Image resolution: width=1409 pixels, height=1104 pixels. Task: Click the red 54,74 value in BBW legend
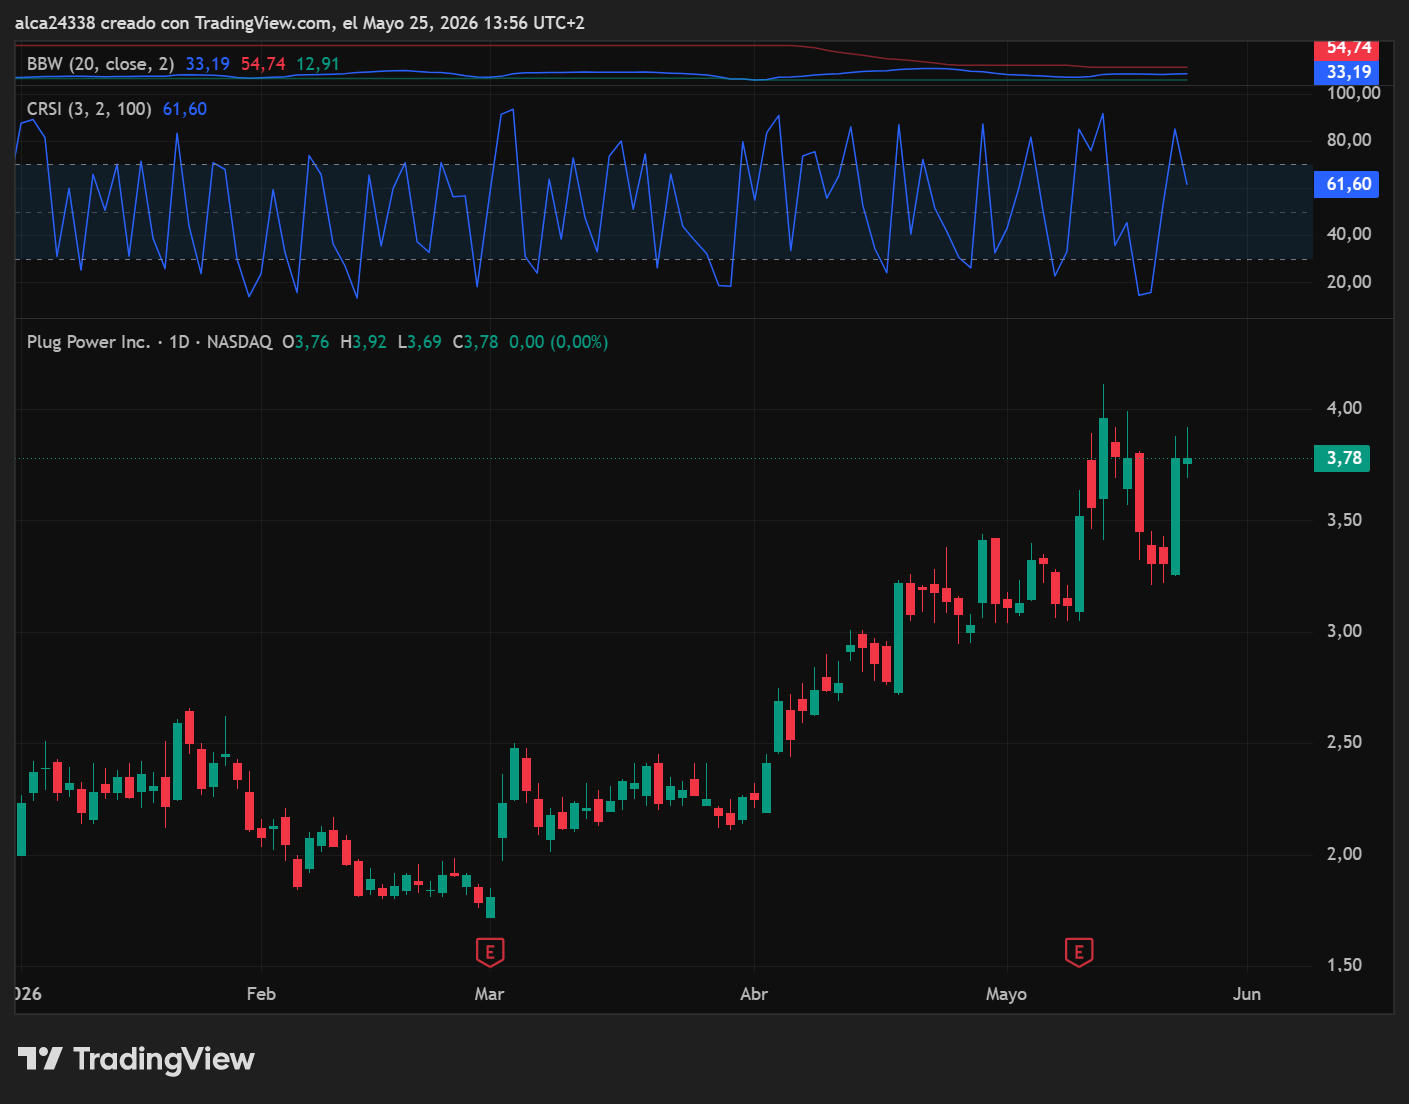pos(263,64)
